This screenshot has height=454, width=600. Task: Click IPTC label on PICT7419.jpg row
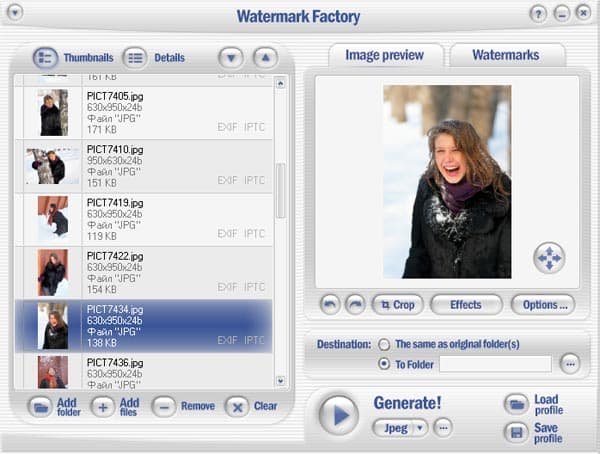pos(254,233)
